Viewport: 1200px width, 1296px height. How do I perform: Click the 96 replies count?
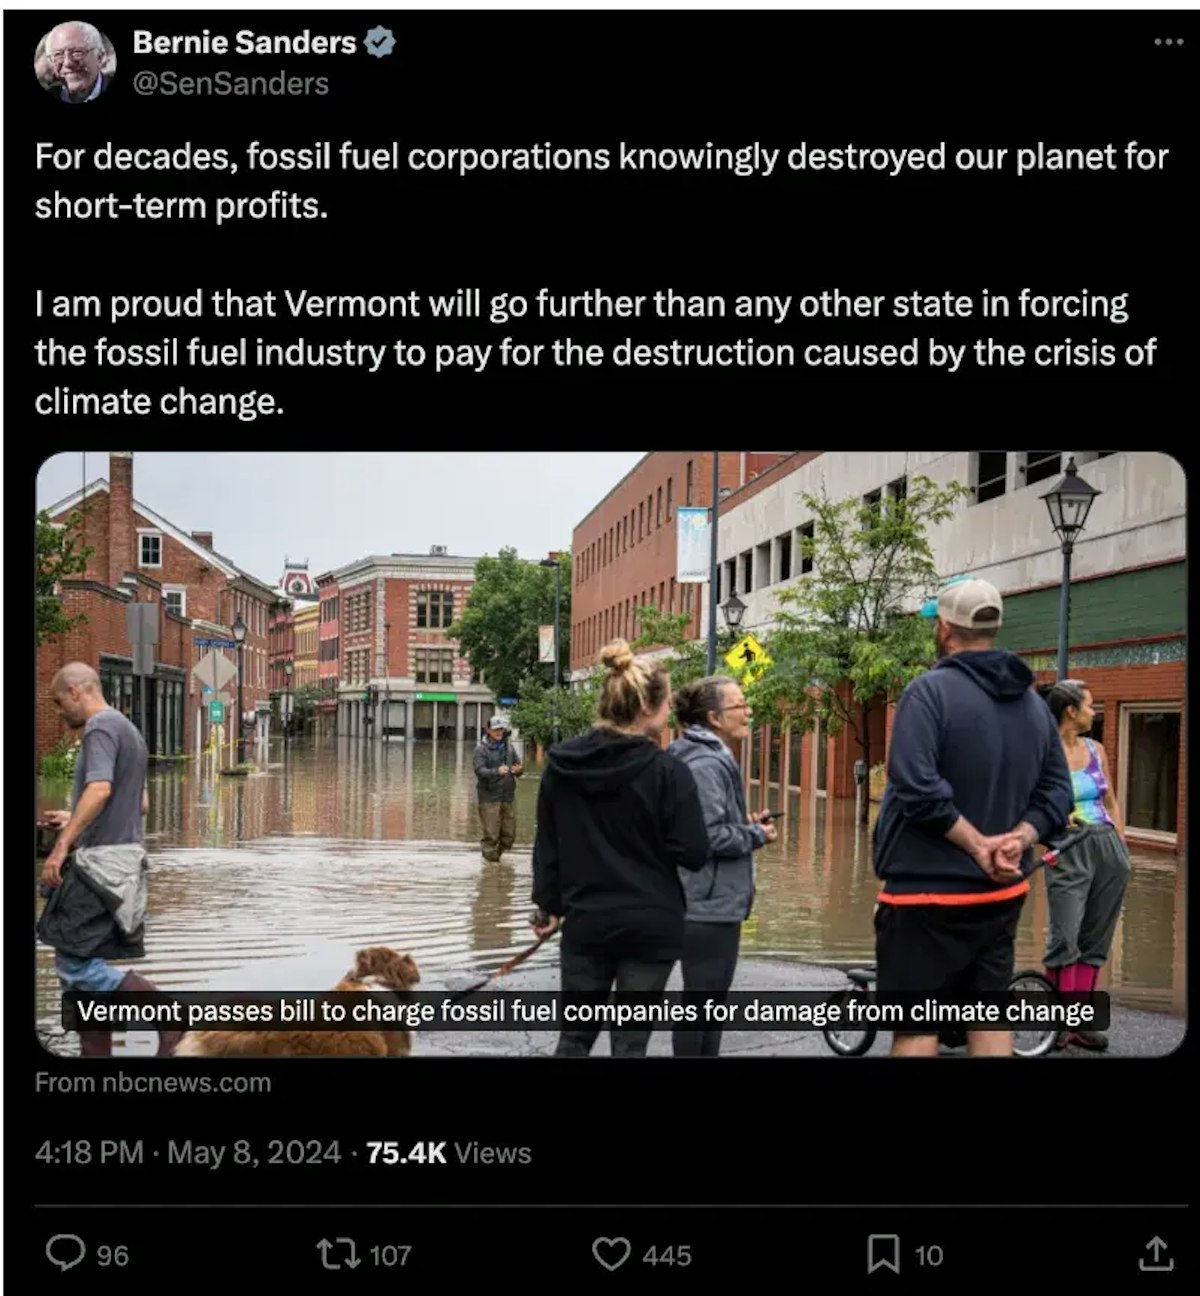tap(113, 1255)
